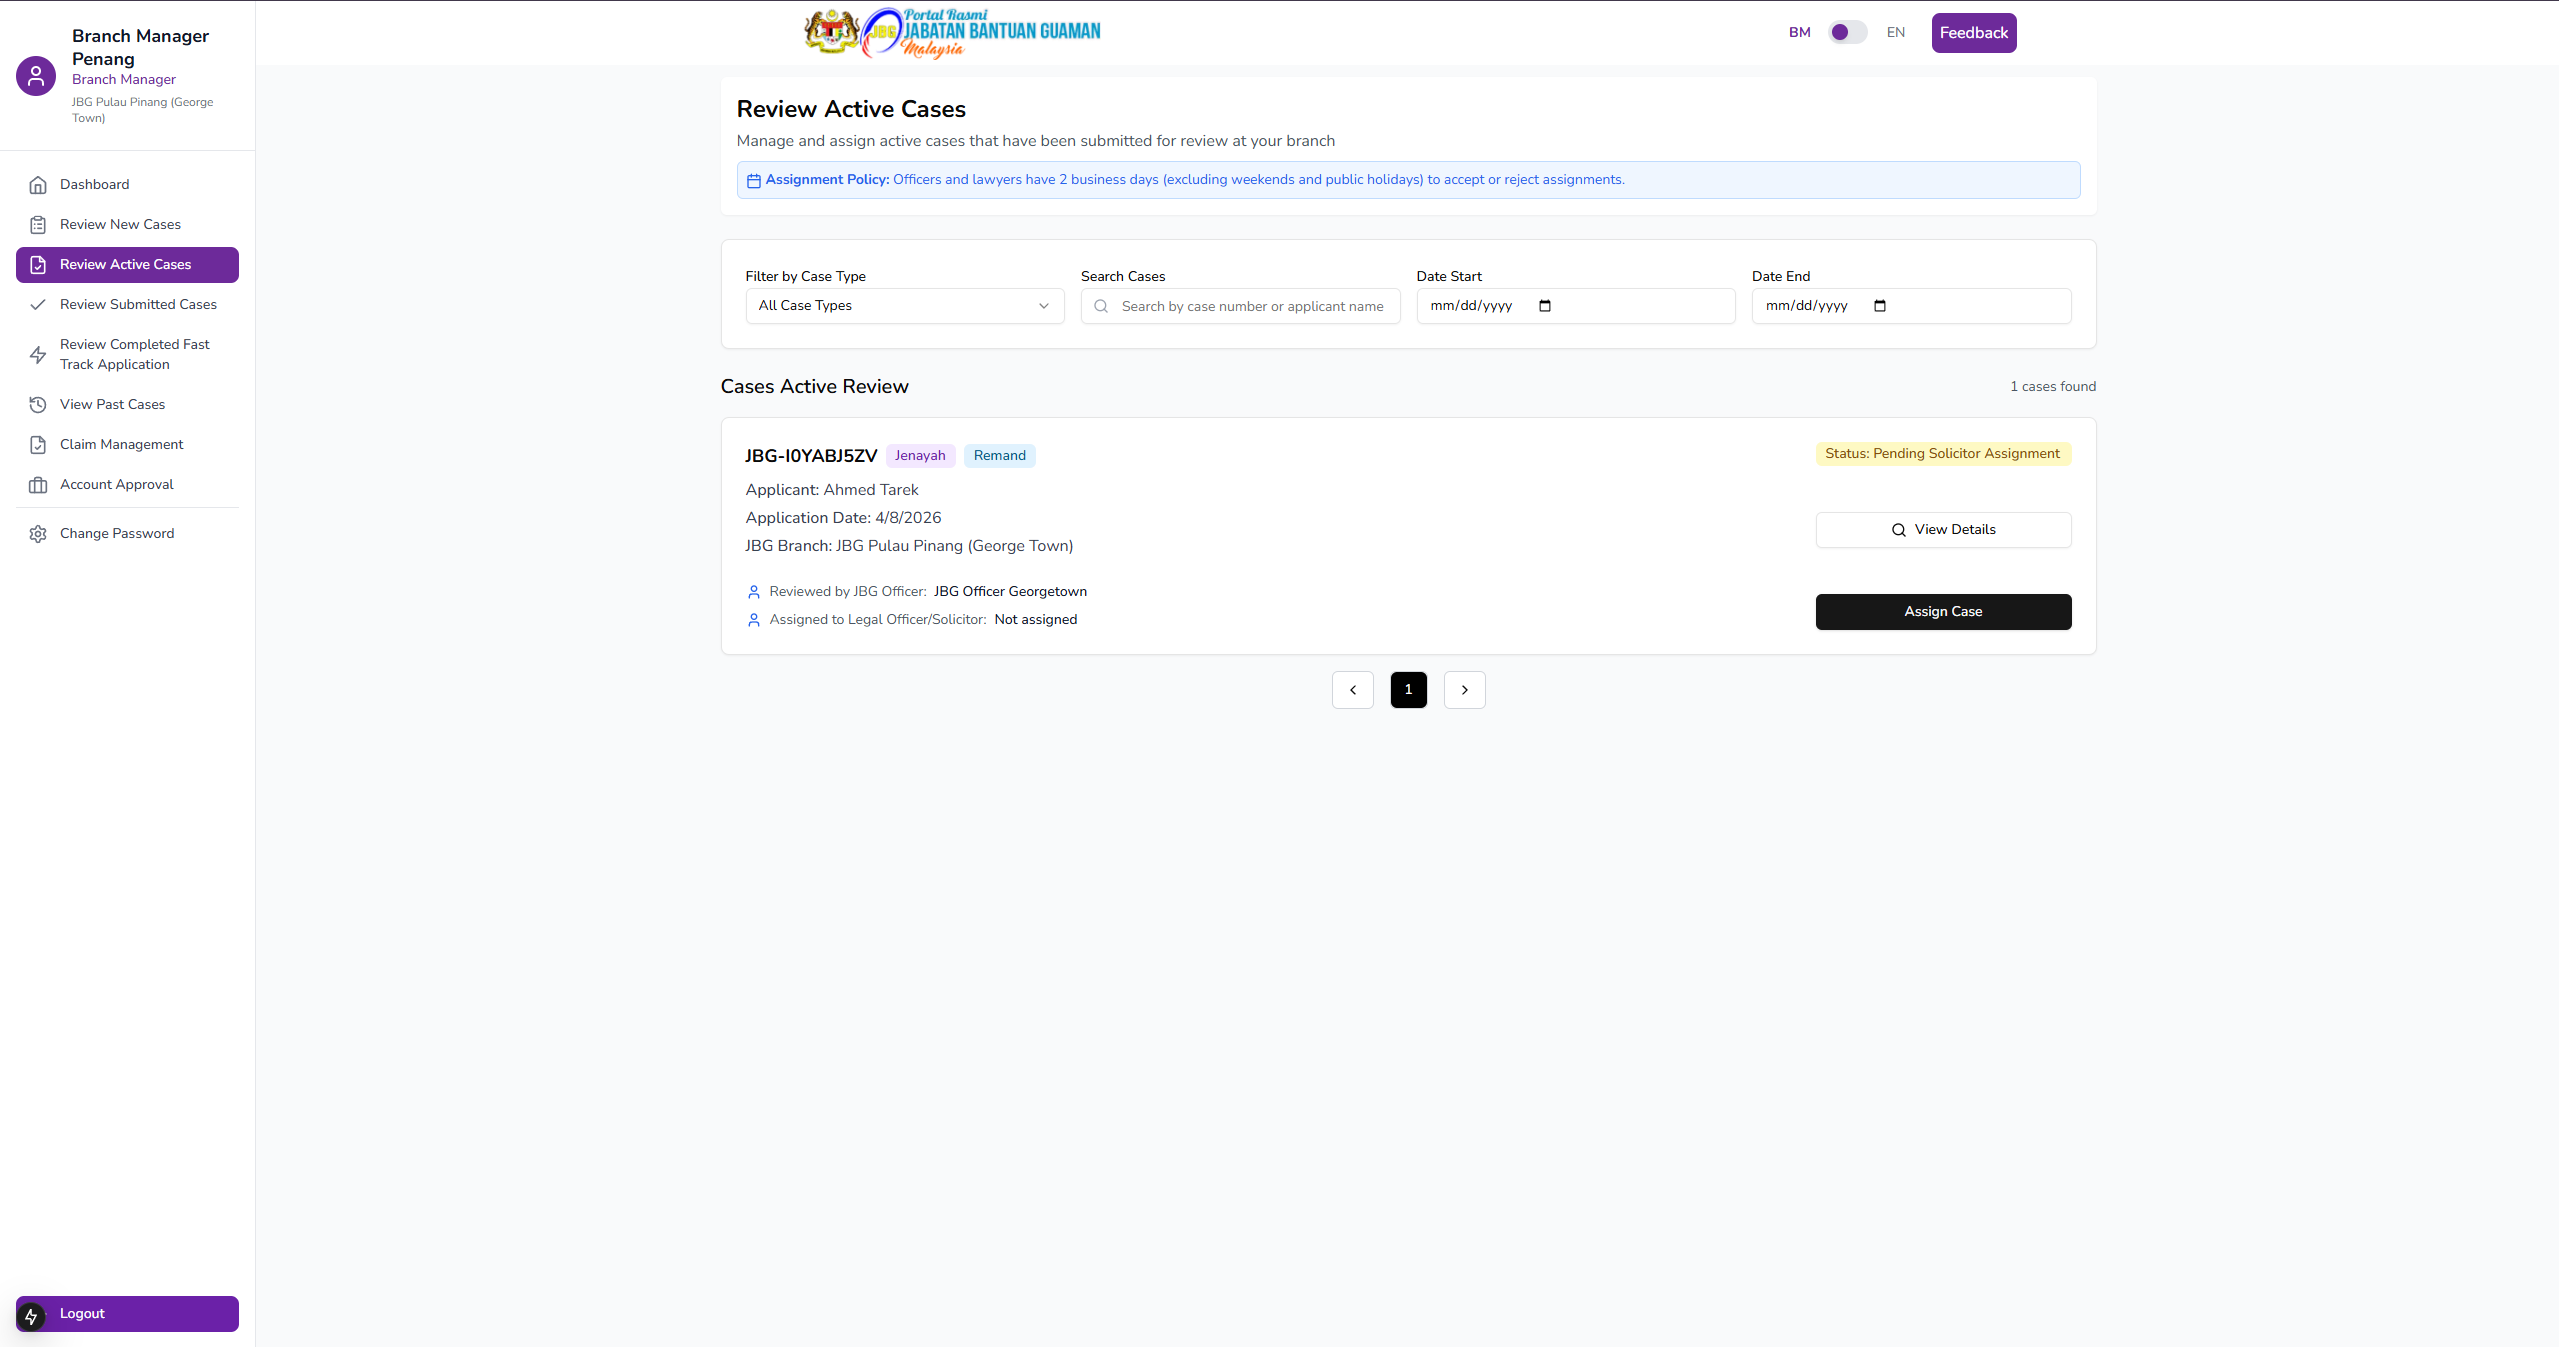Open the Date Start calendar picker icon
2559x1347 pixels.
click(x=1544, y=306)
